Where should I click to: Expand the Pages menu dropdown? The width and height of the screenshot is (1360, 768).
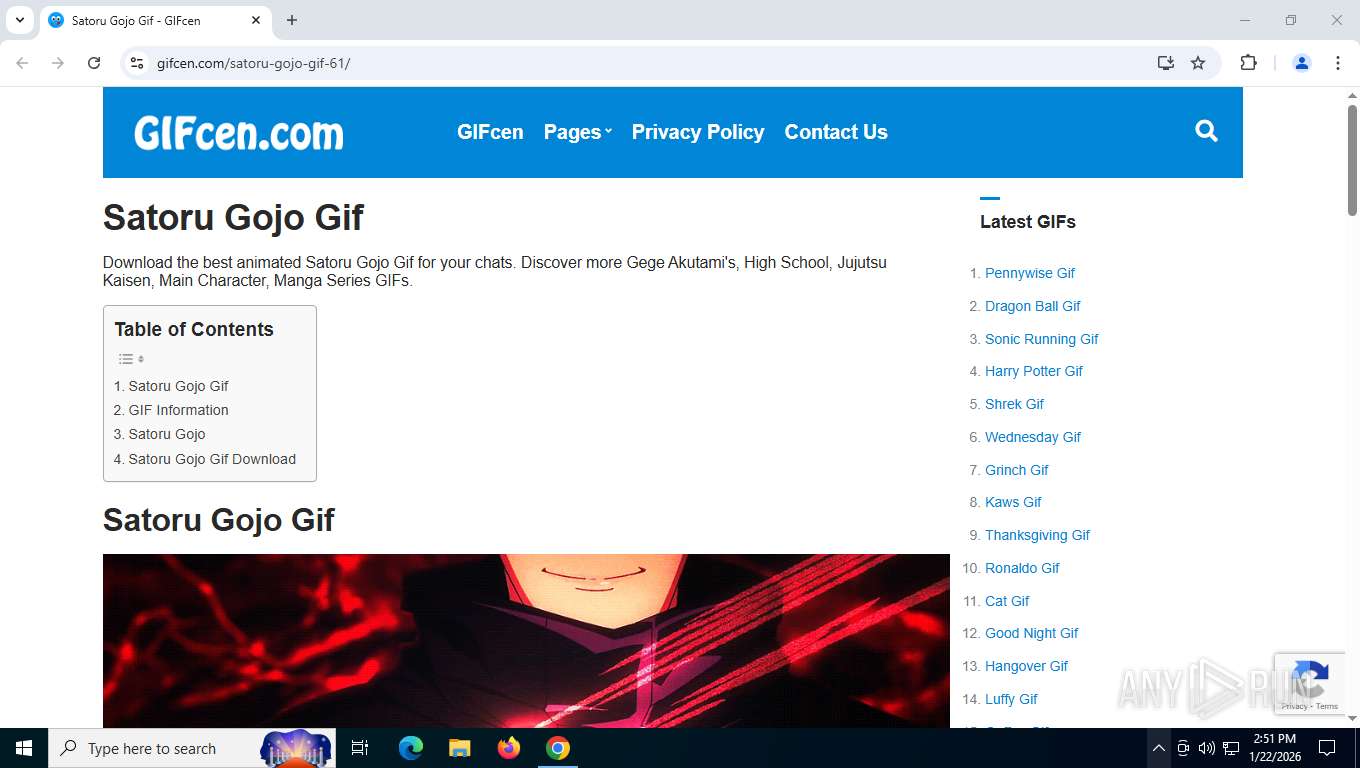pyautogui.click(x=577, y=132)
